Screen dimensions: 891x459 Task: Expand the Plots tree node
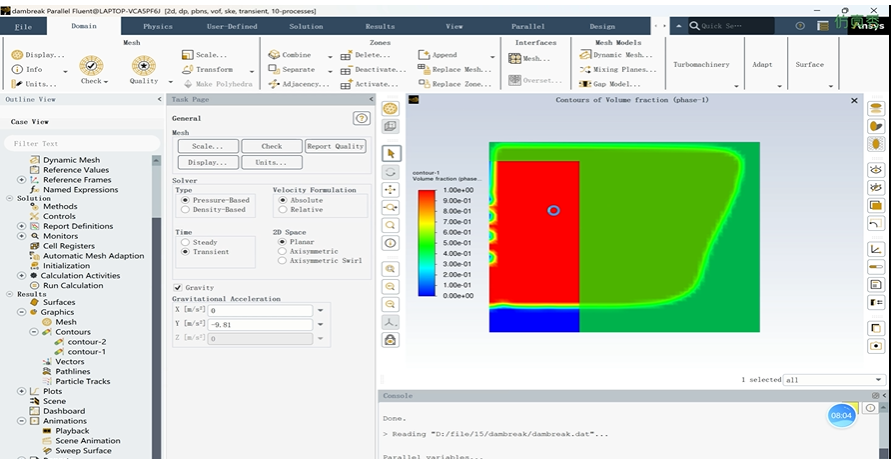click(x=22, y=391)
